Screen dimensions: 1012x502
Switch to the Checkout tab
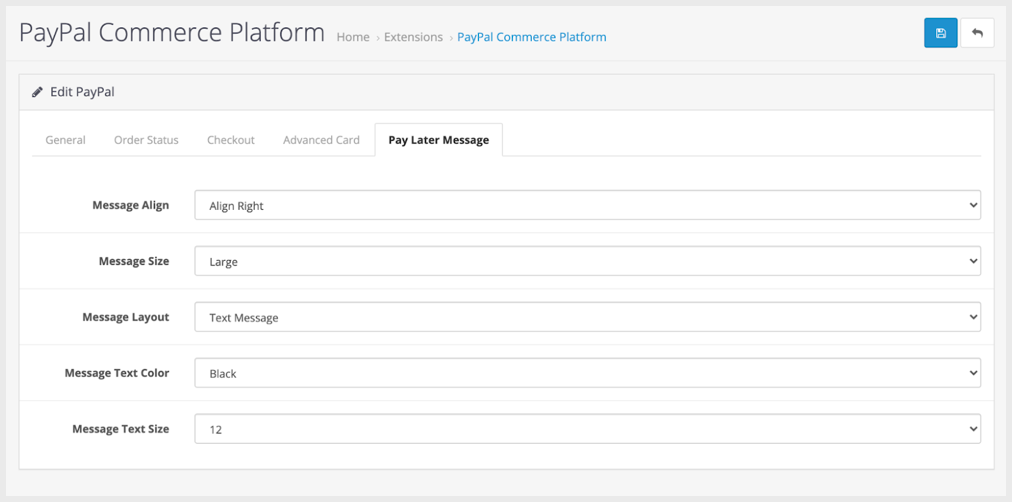[x=231, y=140]
